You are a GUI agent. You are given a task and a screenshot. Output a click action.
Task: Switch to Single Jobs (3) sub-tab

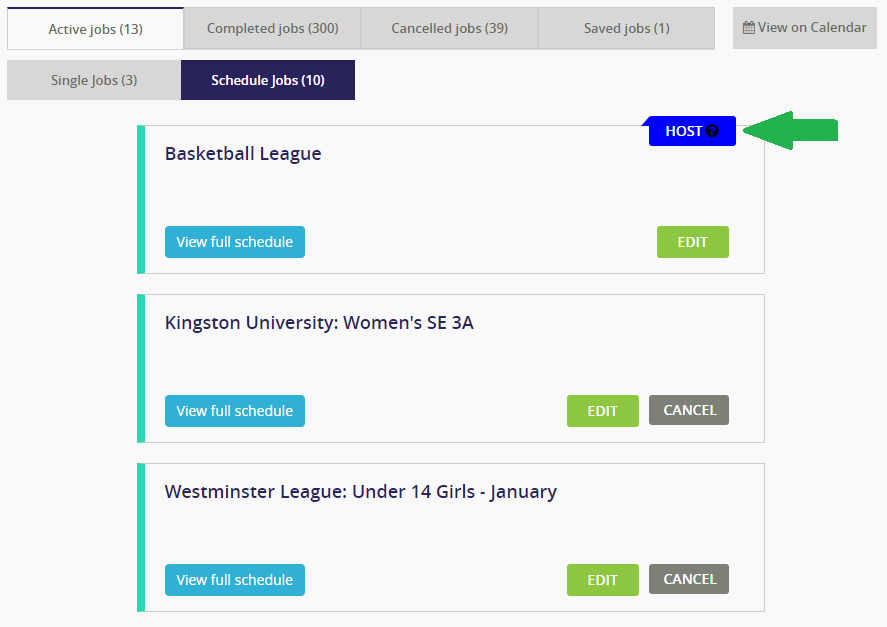pyautogui.click(x=94, y=80)
